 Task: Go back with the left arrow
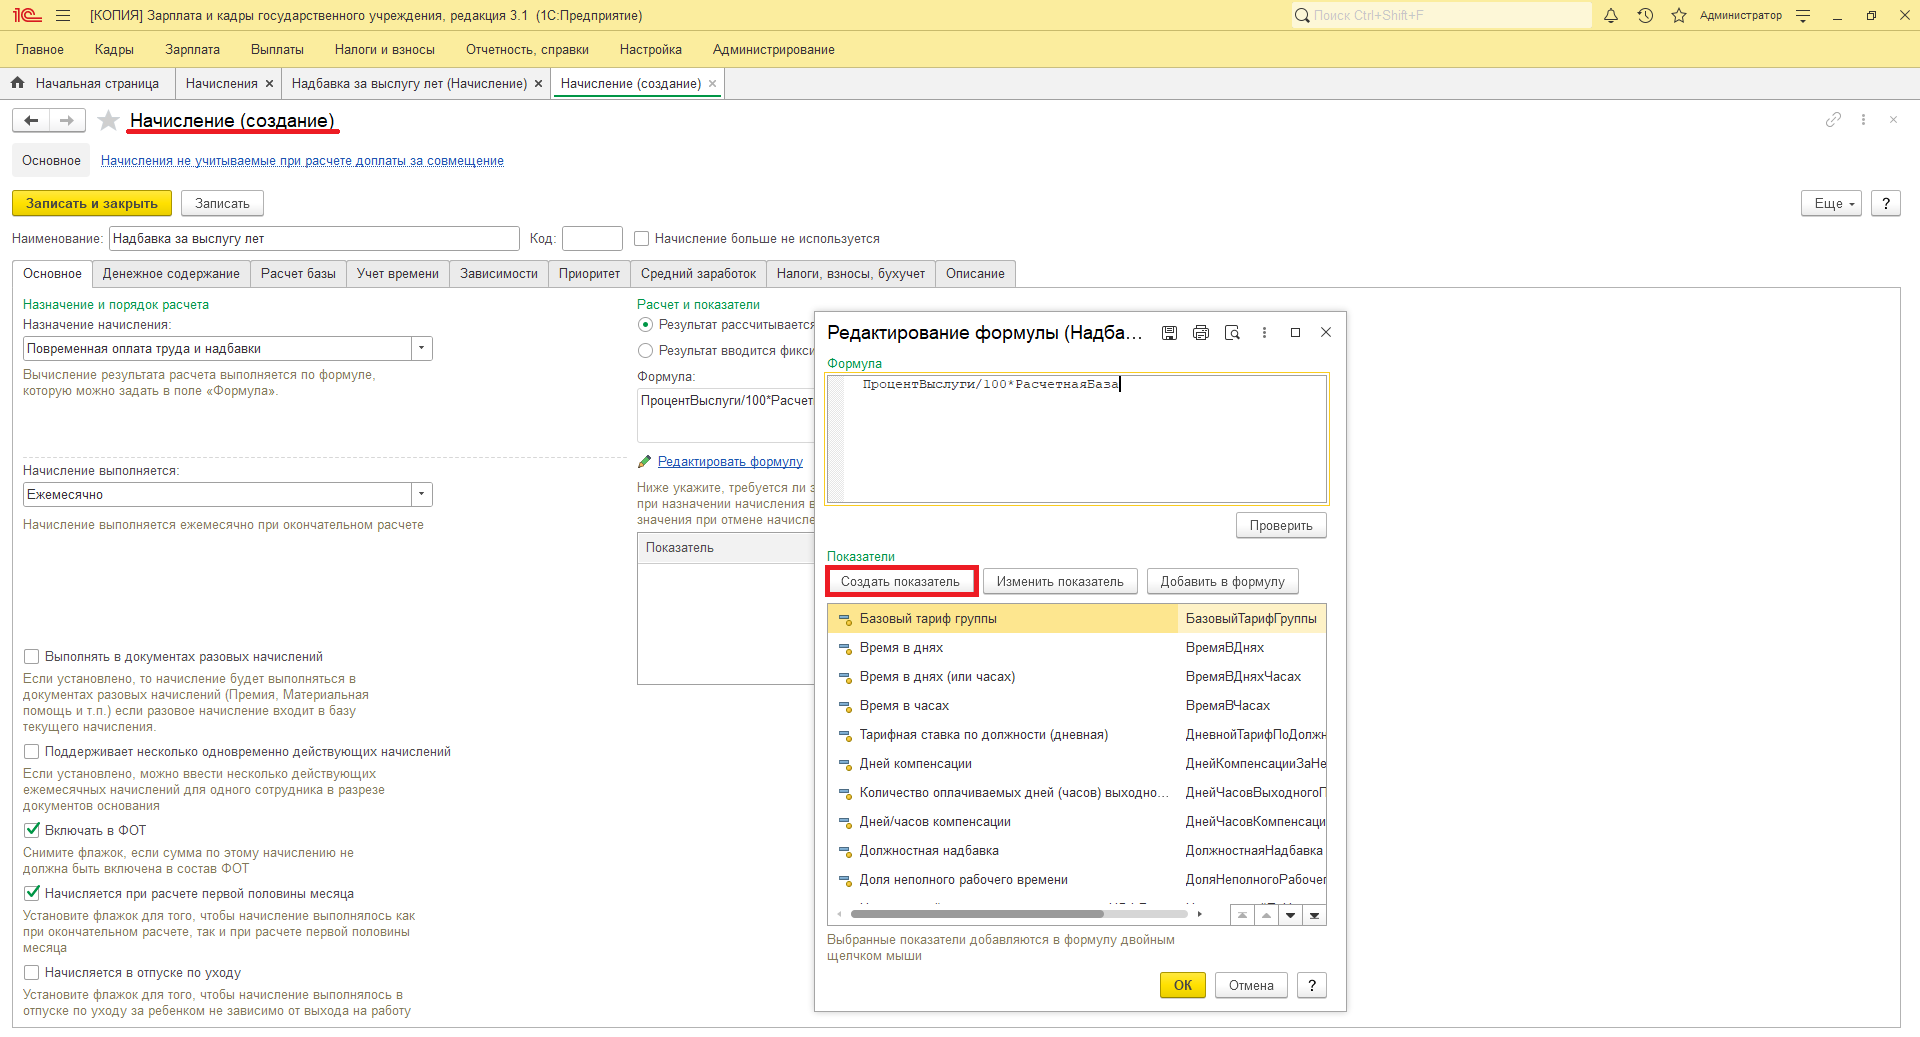tap(31, 121)
